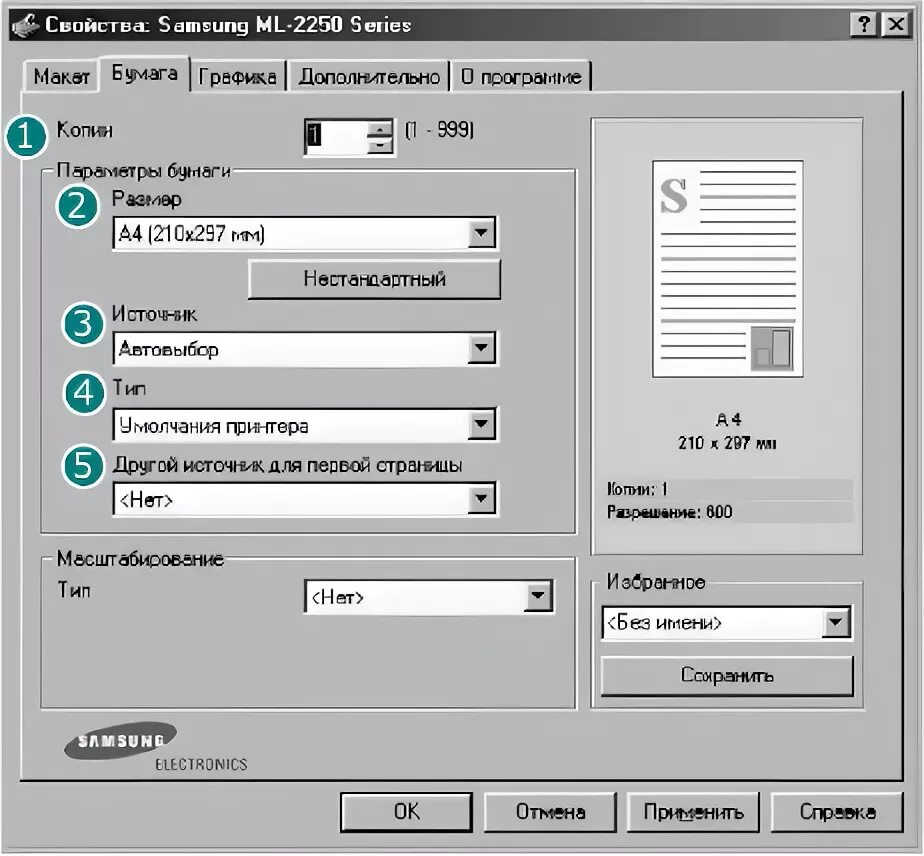Click the Применить button
Screen dimensions: 924x856
pyautogui.click(x=693, y=812)
